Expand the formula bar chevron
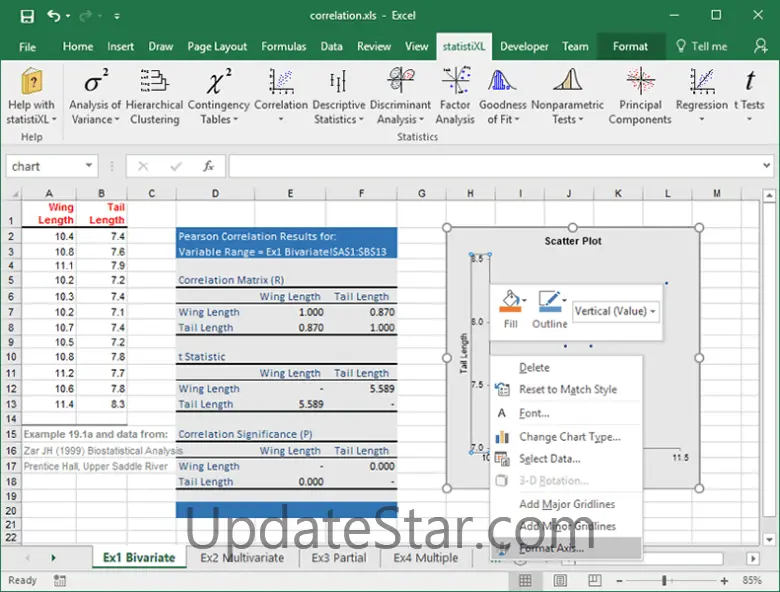780x592 pixels. 766,165
